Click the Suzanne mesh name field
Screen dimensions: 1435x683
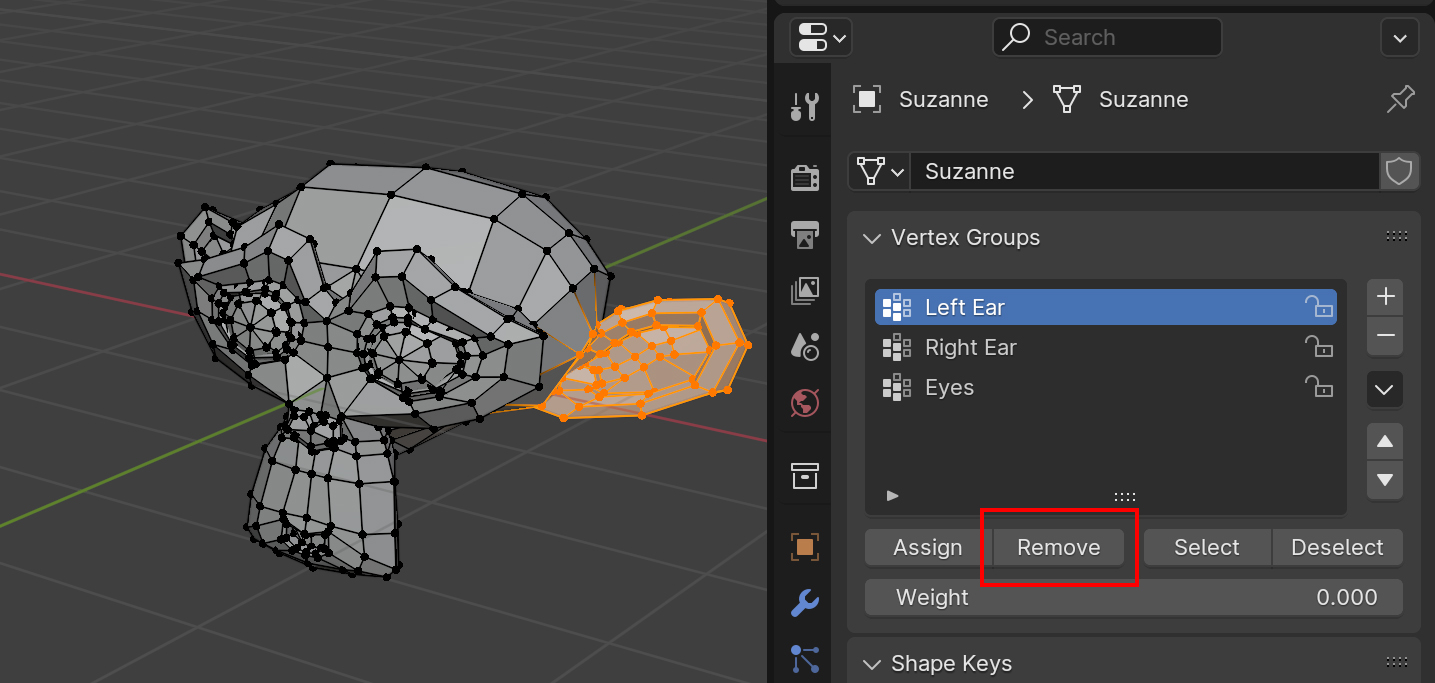click(x=1145, y=171)
